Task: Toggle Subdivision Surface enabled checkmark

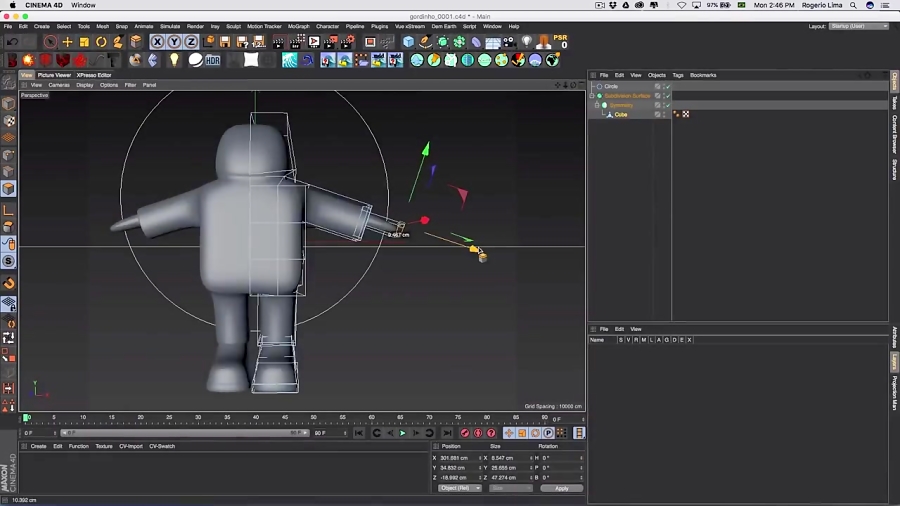Action: [x=668, y=96]
